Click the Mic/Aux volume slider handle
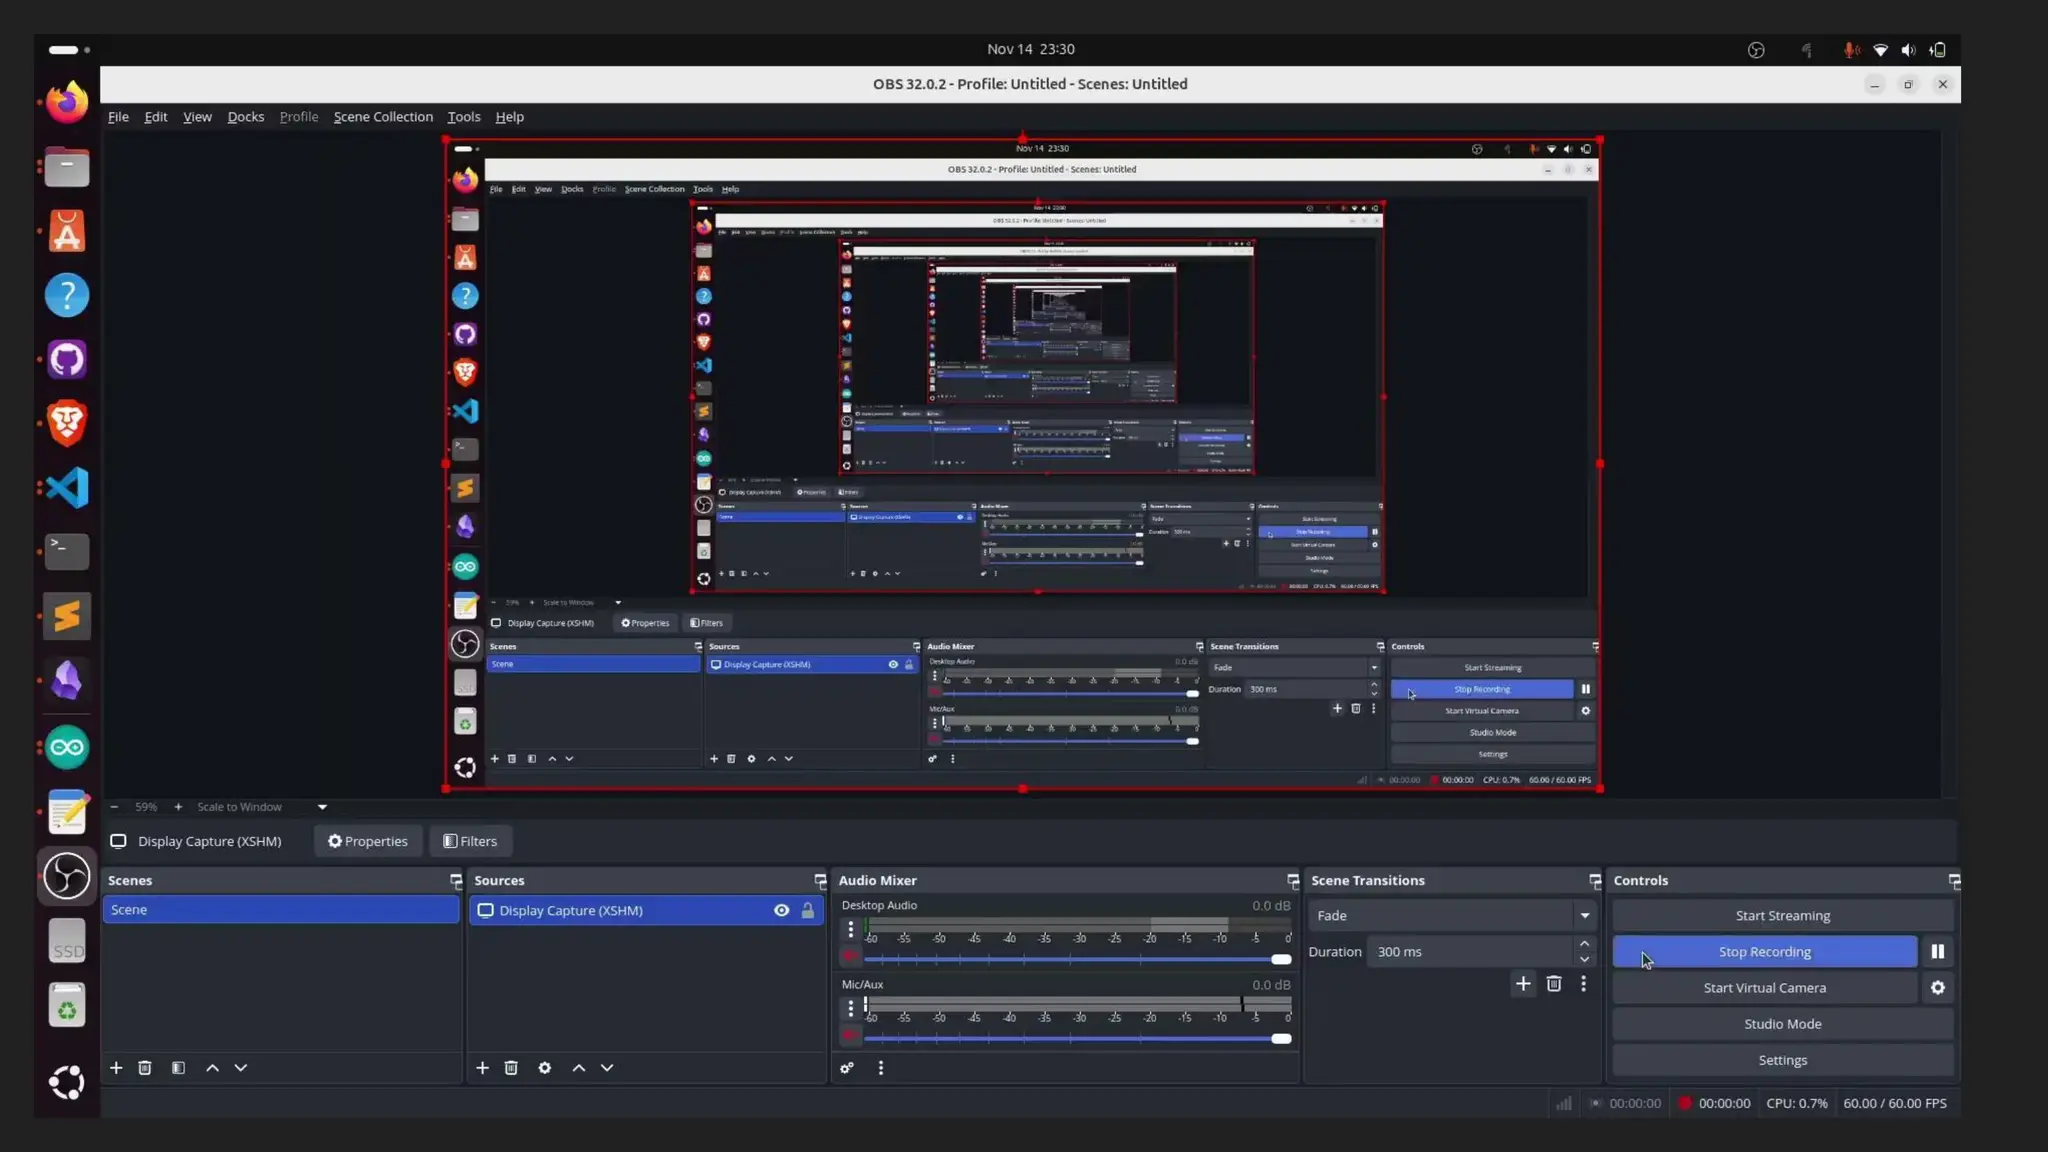2048x1152 pixels. tap(1281, 1039)
